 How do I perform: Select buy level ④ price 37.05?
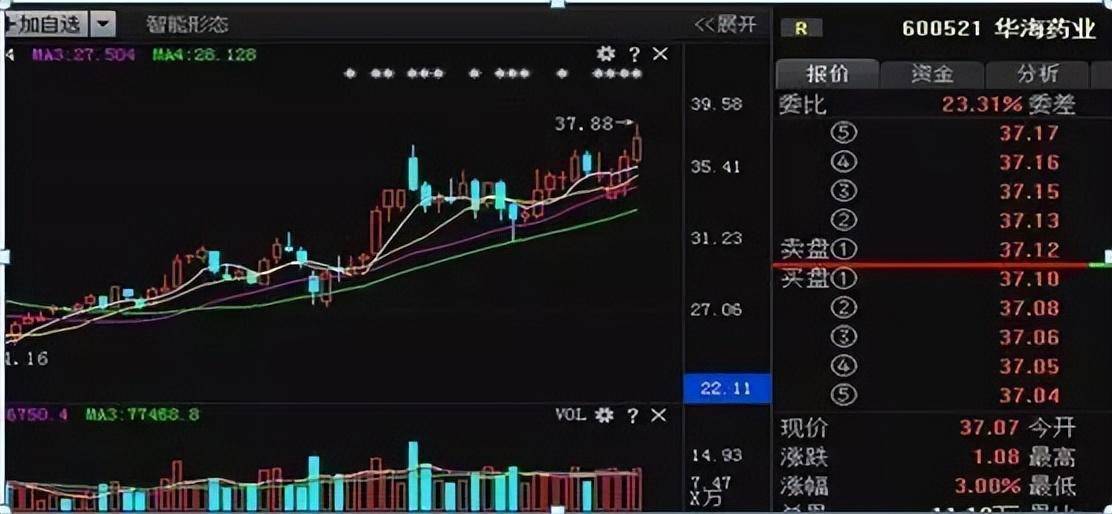[x=1029, y=367]
